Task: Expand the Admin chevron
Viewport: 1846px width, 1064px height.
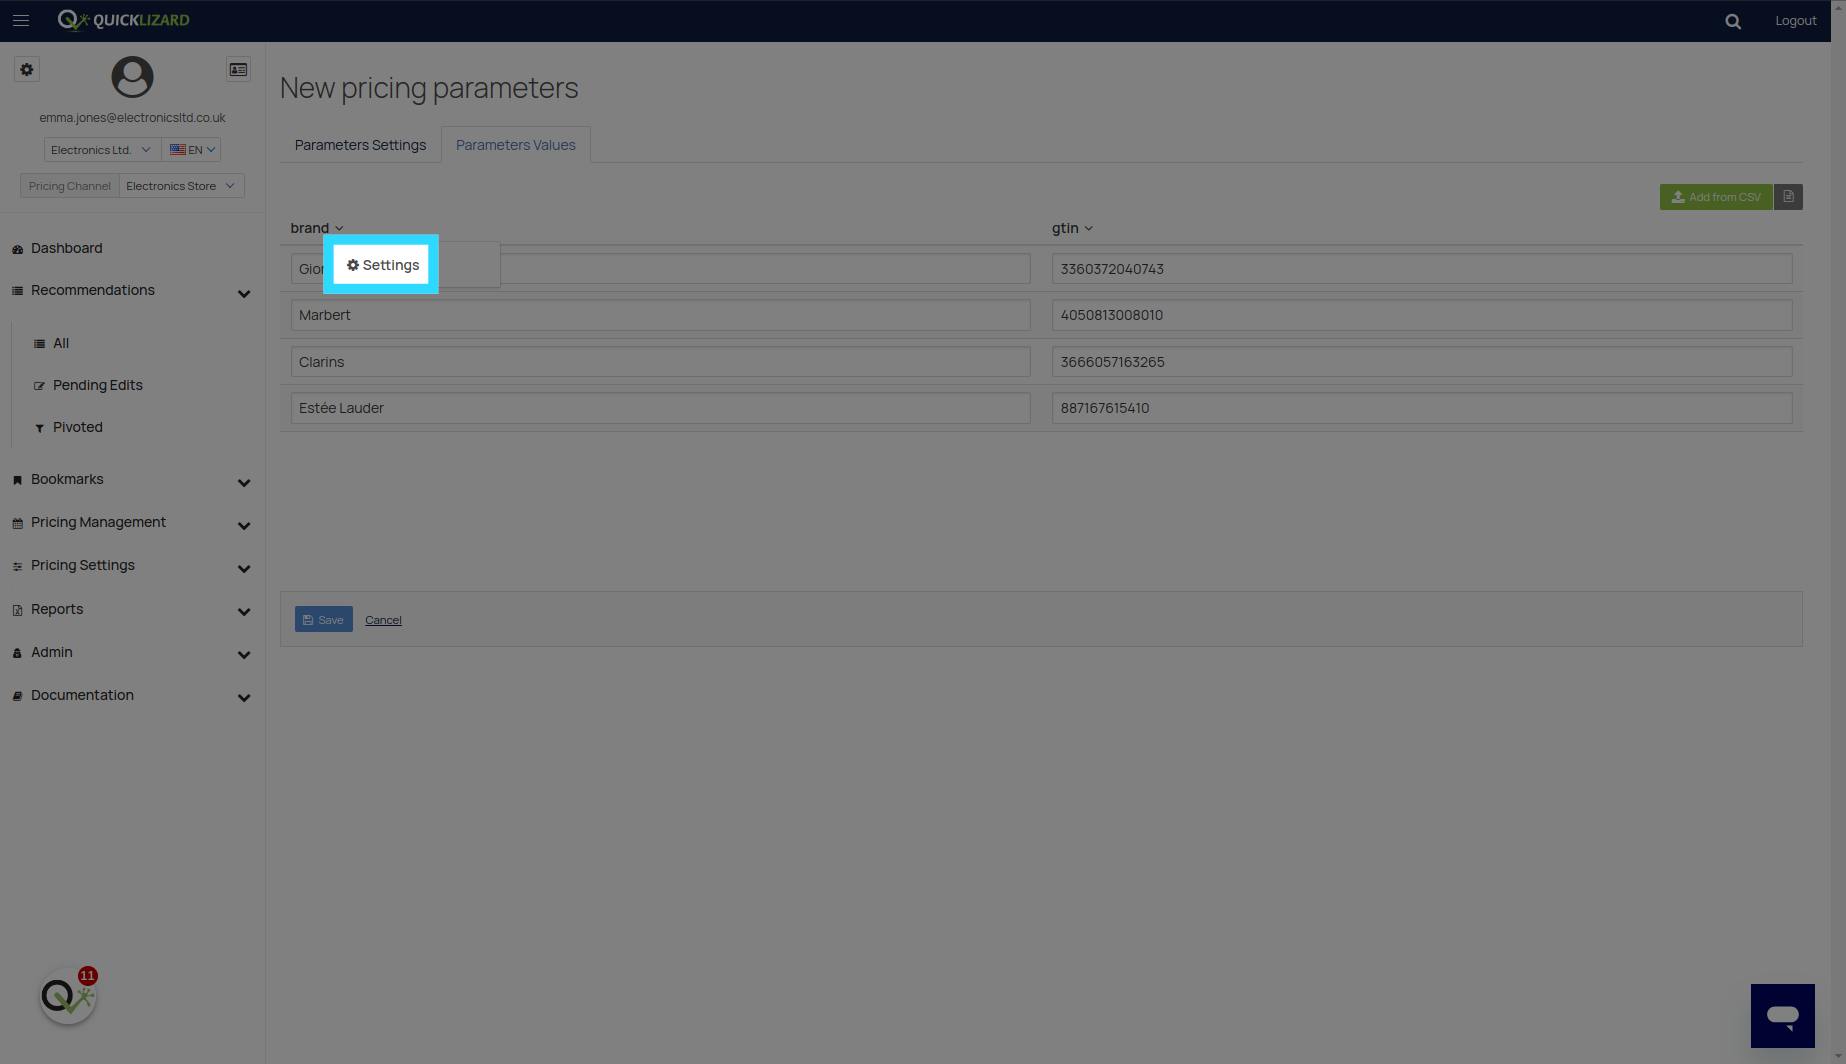Action: pos(244,654)
